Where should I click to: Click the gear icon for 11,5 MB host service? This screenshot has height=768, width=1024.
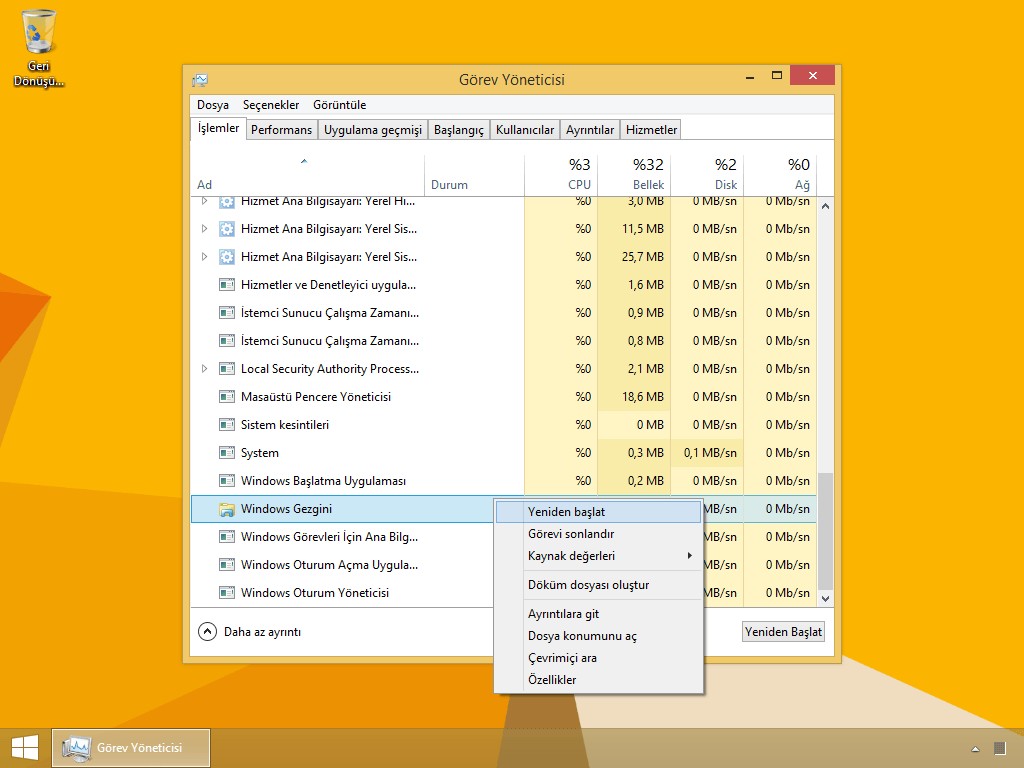click(x=227, y=229)
